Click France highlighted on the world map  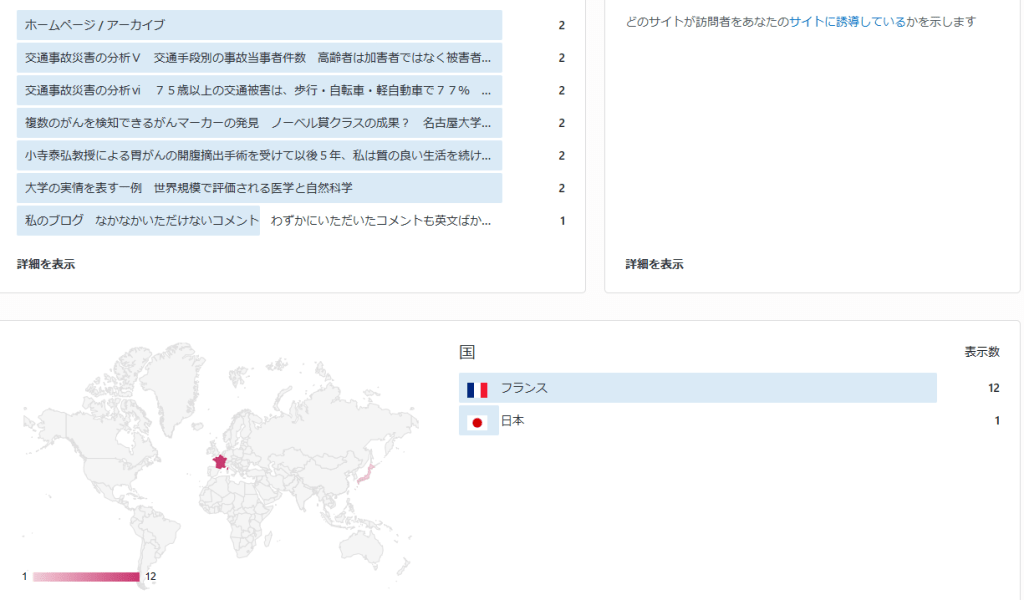tap(217, 461)
